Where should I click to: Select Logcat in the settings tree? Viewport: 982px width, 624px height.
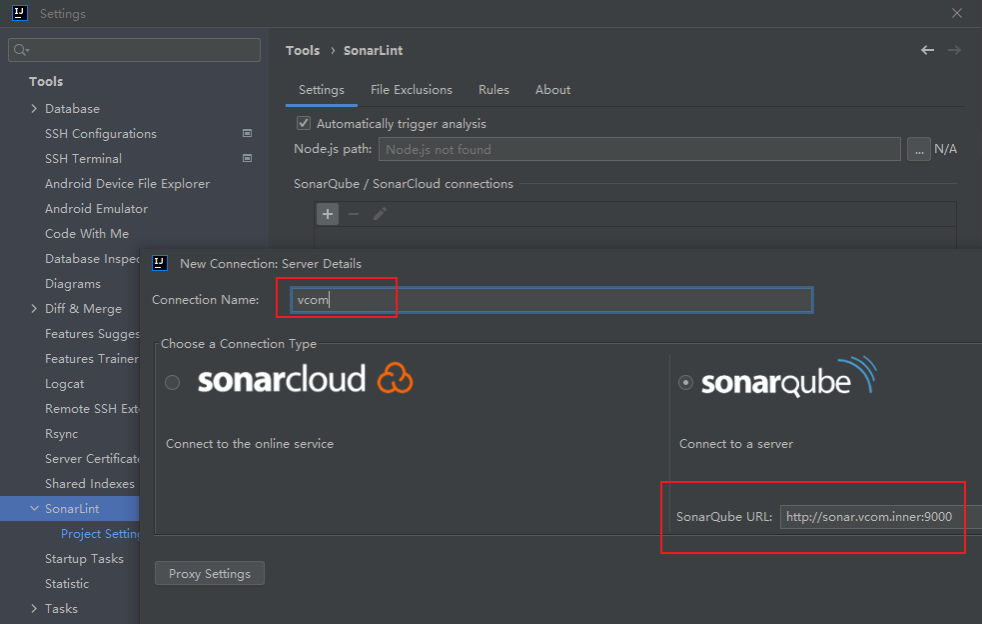(65, 383)
